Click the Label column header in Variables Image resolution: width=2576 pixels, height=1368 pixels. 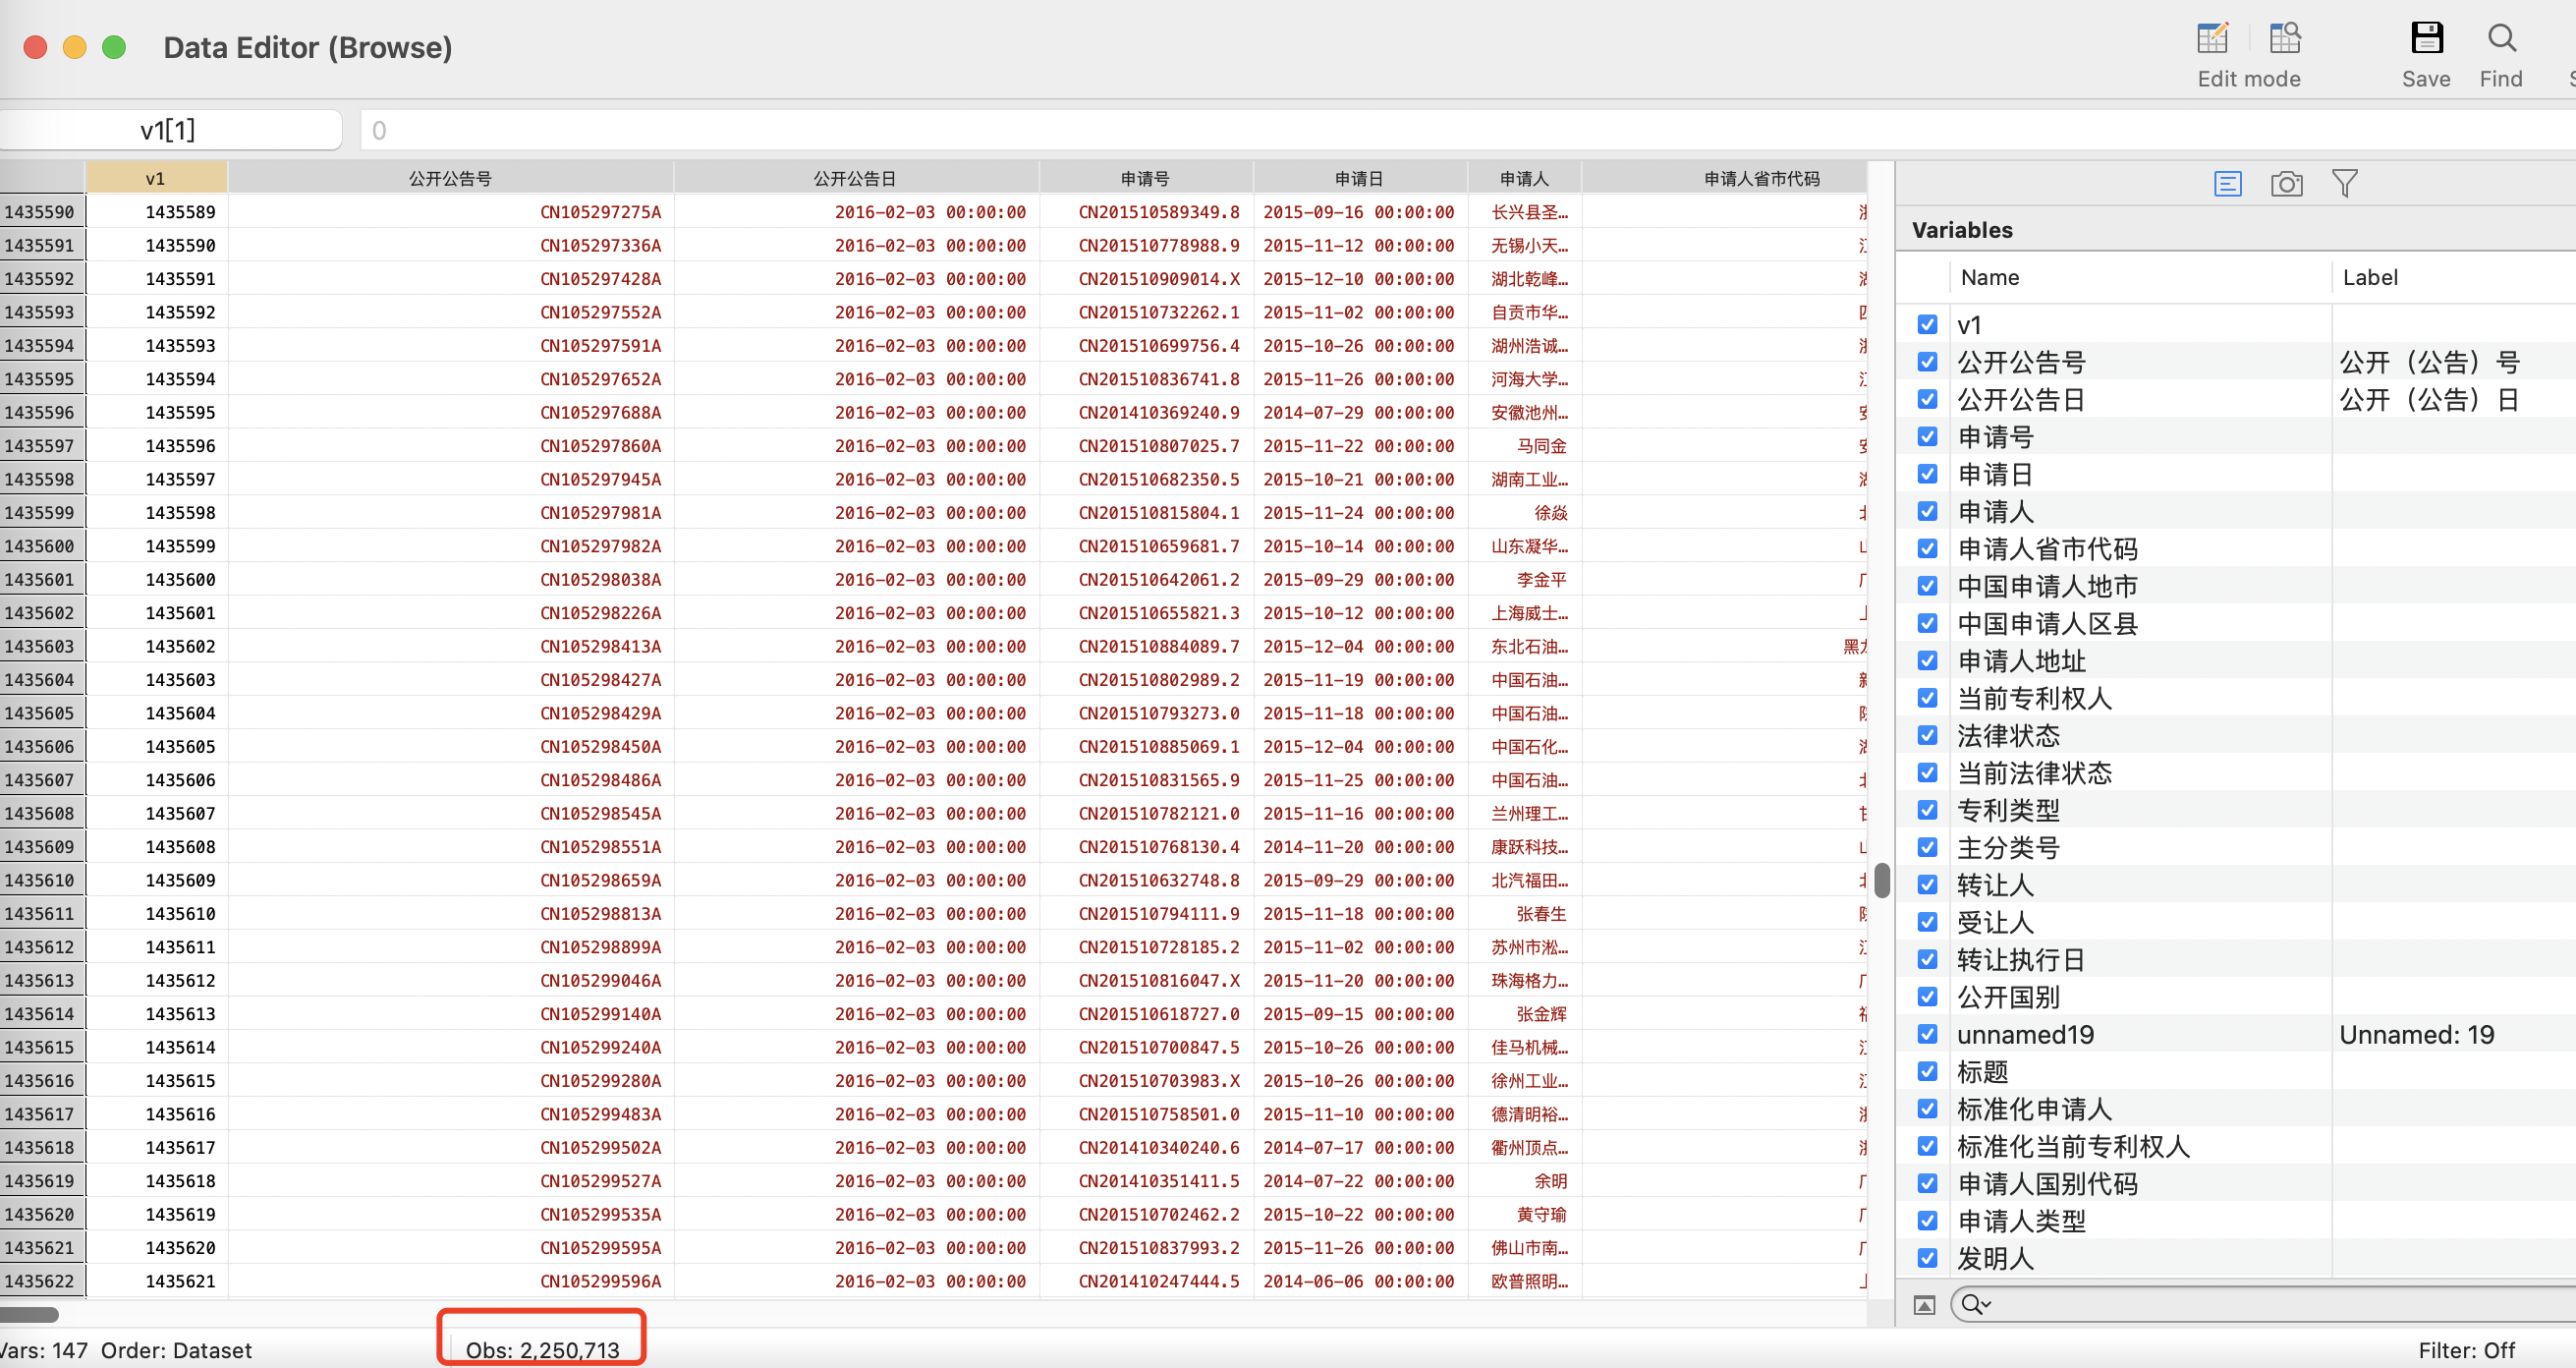tap(2369, 277)
